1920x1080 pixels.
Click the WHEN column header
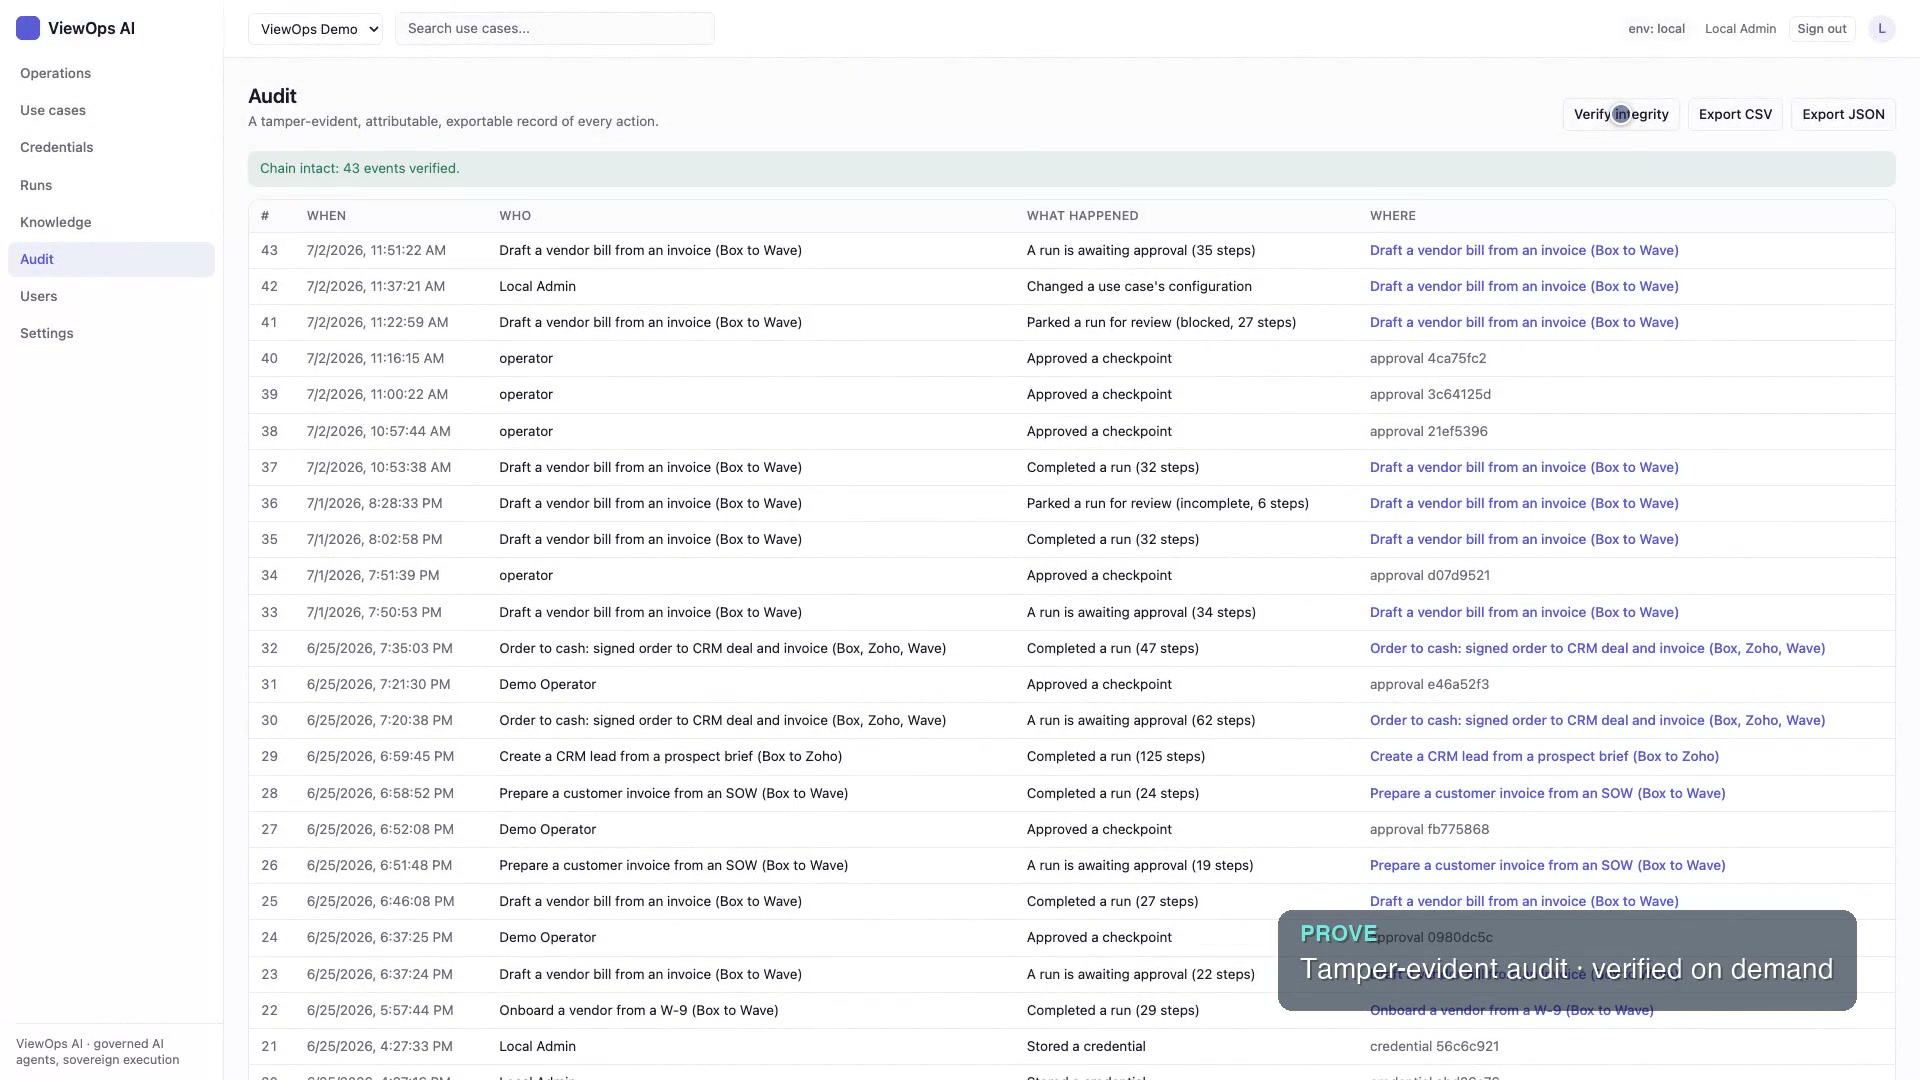[x=326, y=216]
